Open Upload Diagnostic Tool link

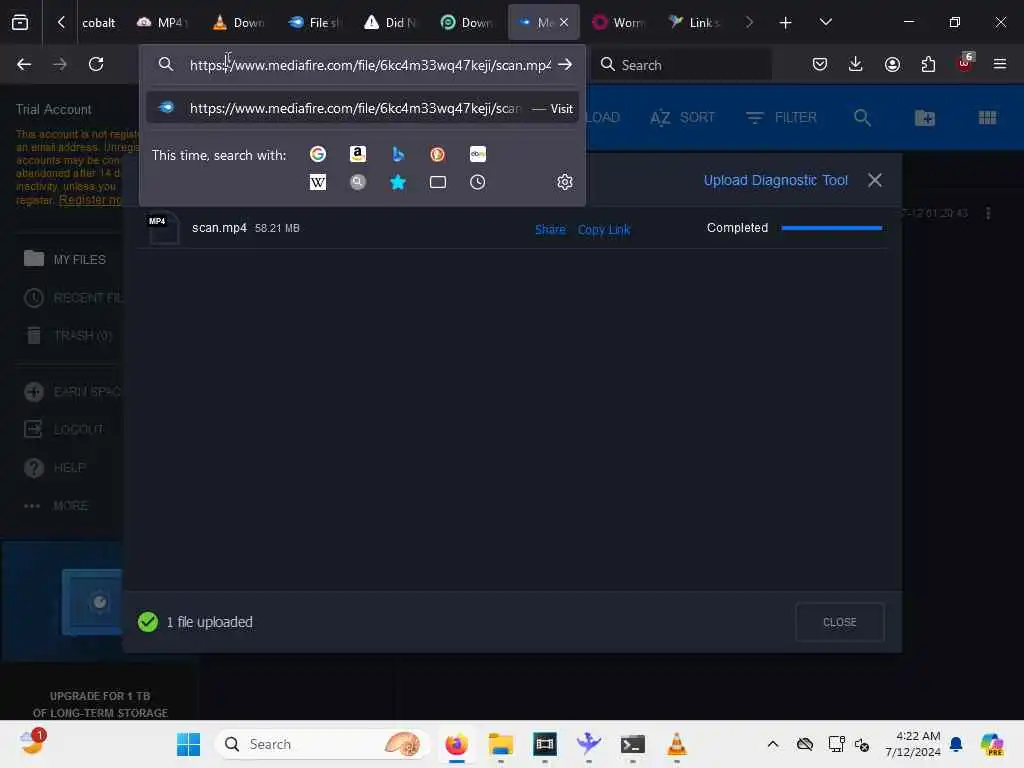coord(775,180)
